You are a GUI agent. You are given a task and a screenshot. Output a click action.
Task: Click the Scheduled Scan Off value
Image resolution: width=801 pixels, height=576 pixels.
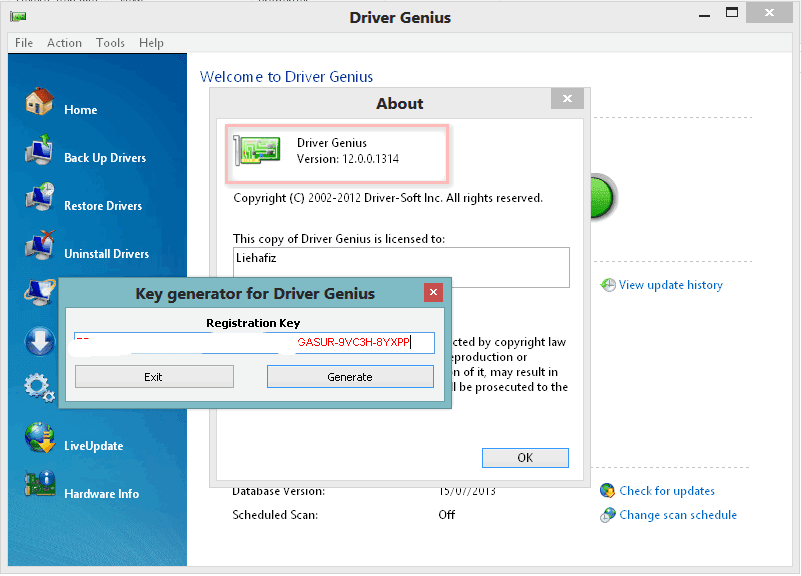446,515
